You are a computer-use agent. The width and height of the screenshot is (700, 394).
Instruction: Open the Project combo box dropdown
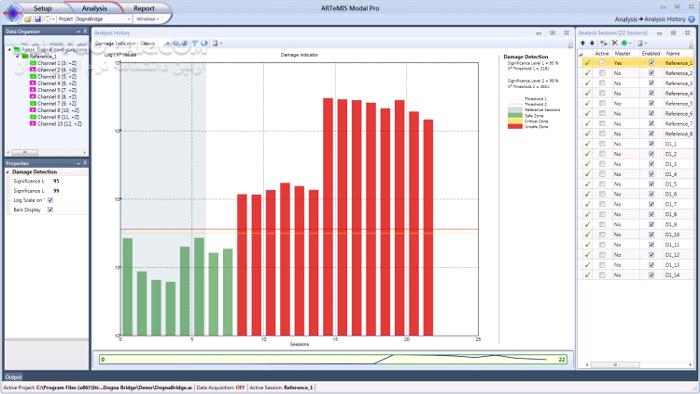[x=129, y=19]
